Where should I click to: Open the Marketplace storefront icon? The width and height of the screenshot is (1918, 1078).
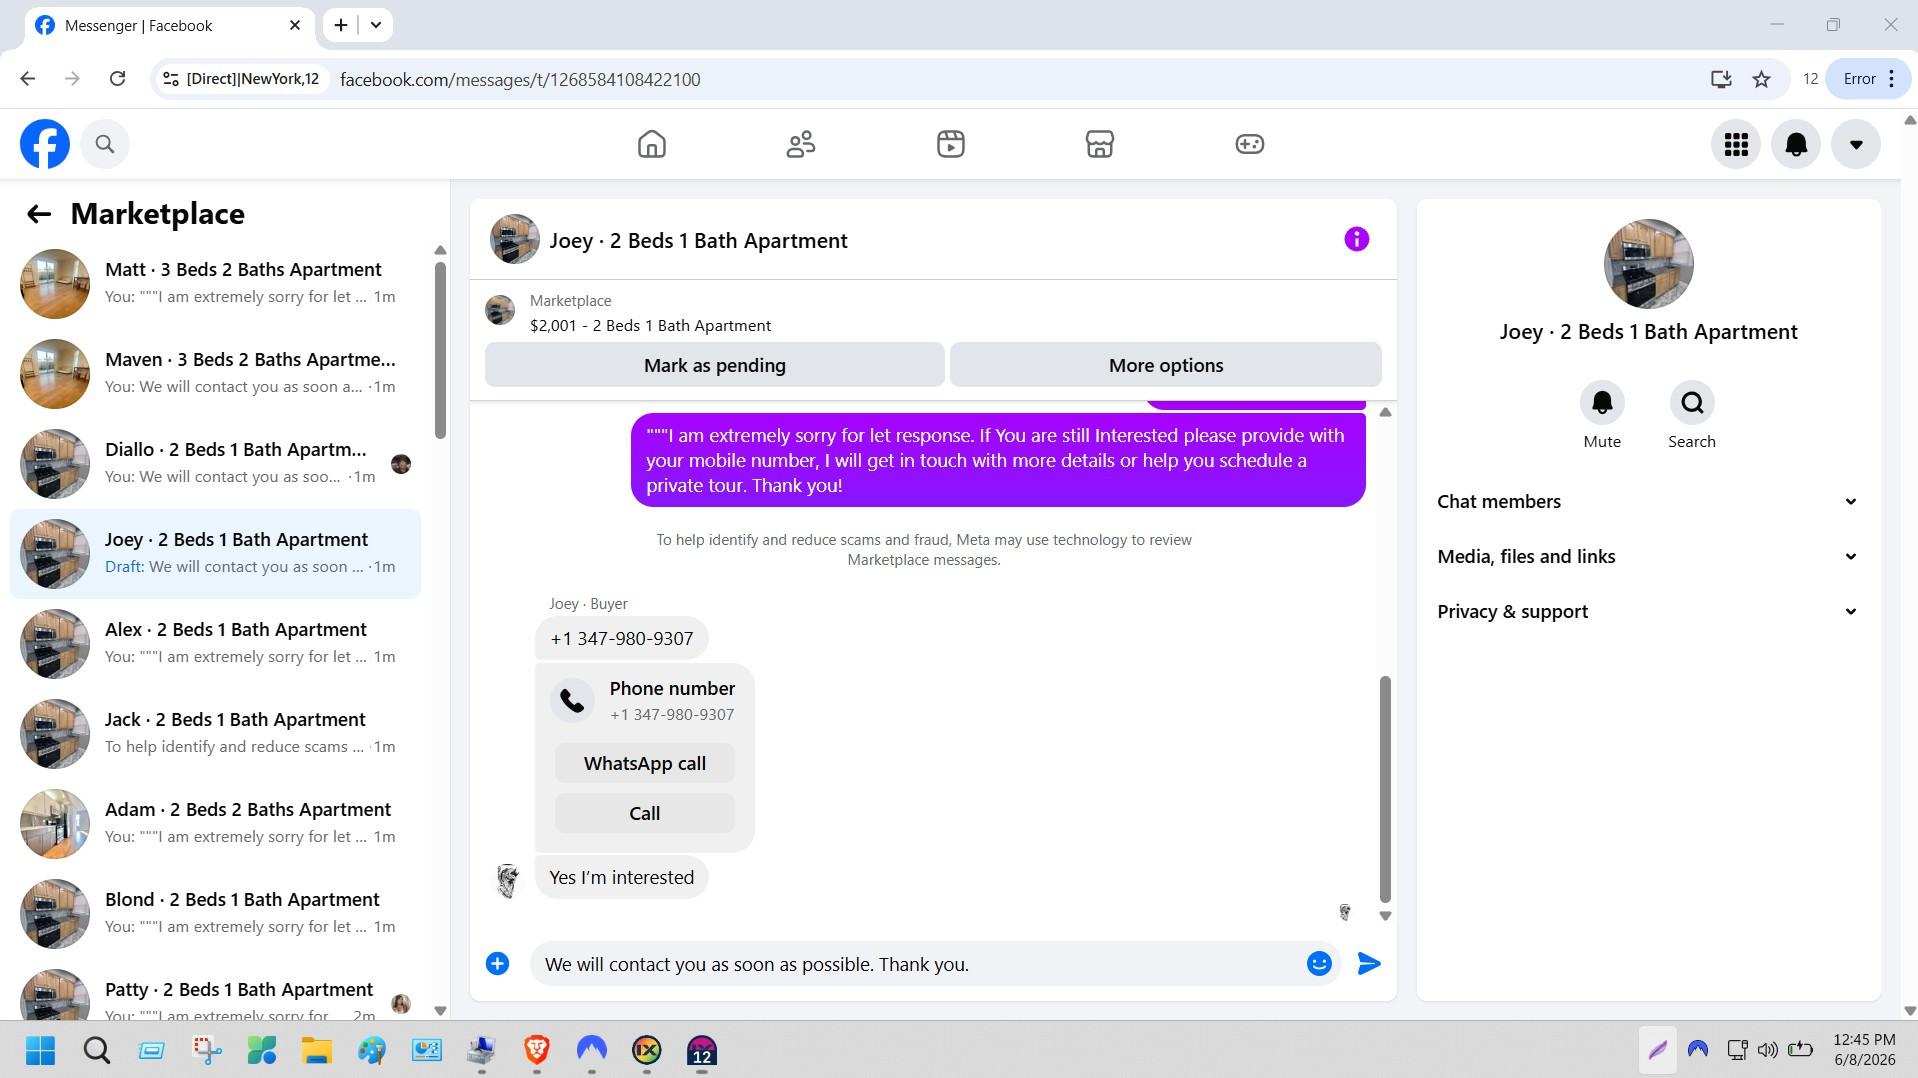pyautogui.click(x=1100, y=144)
